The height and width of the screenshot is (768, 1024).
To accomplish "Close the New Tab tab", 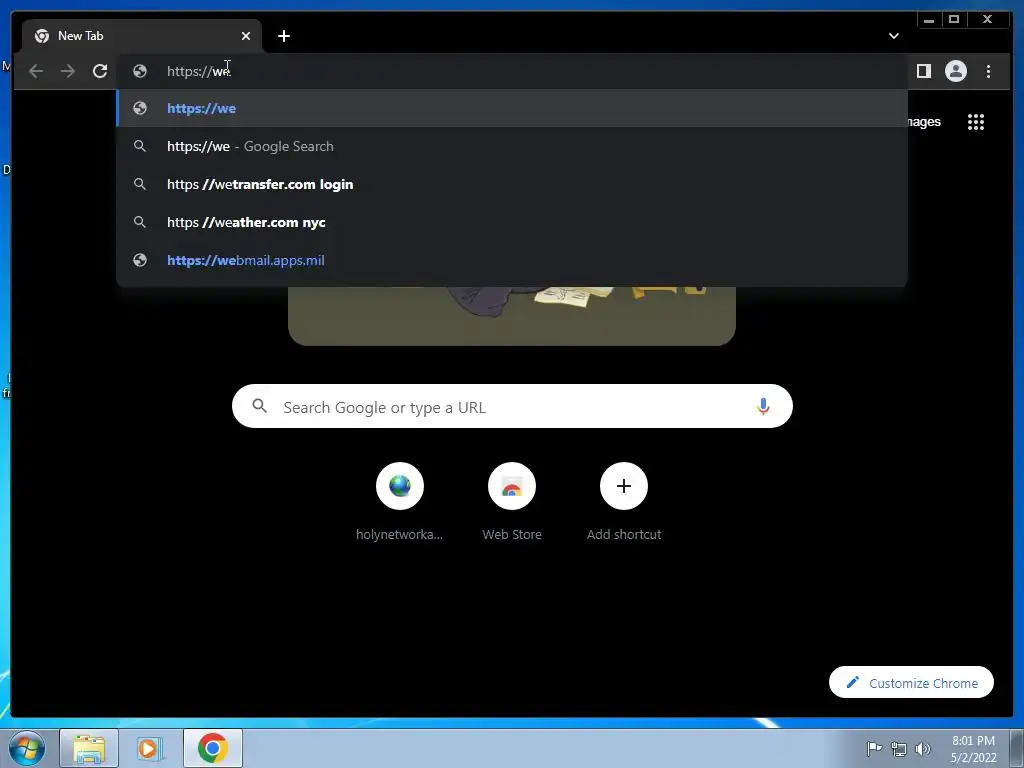I will [246, 36].
